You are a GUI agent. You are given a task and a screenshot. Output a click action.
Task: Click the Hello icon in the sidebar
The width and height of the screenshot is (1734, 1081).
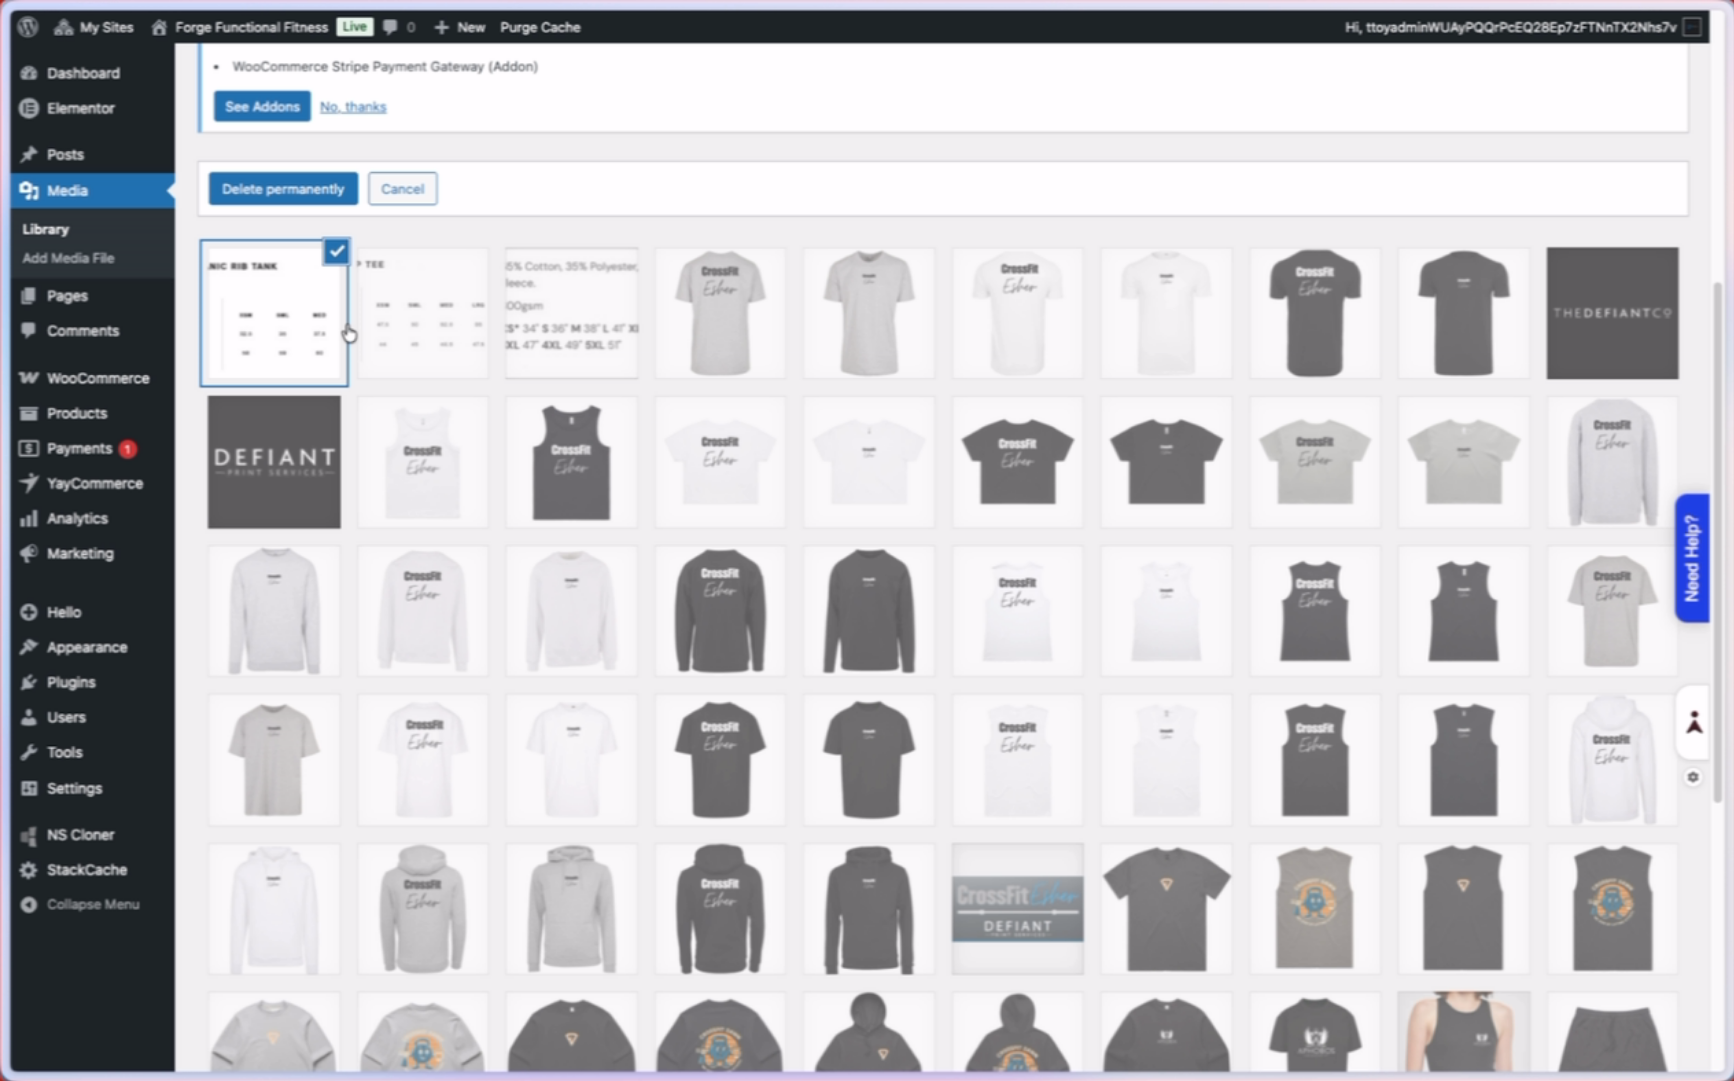(29, 612)
